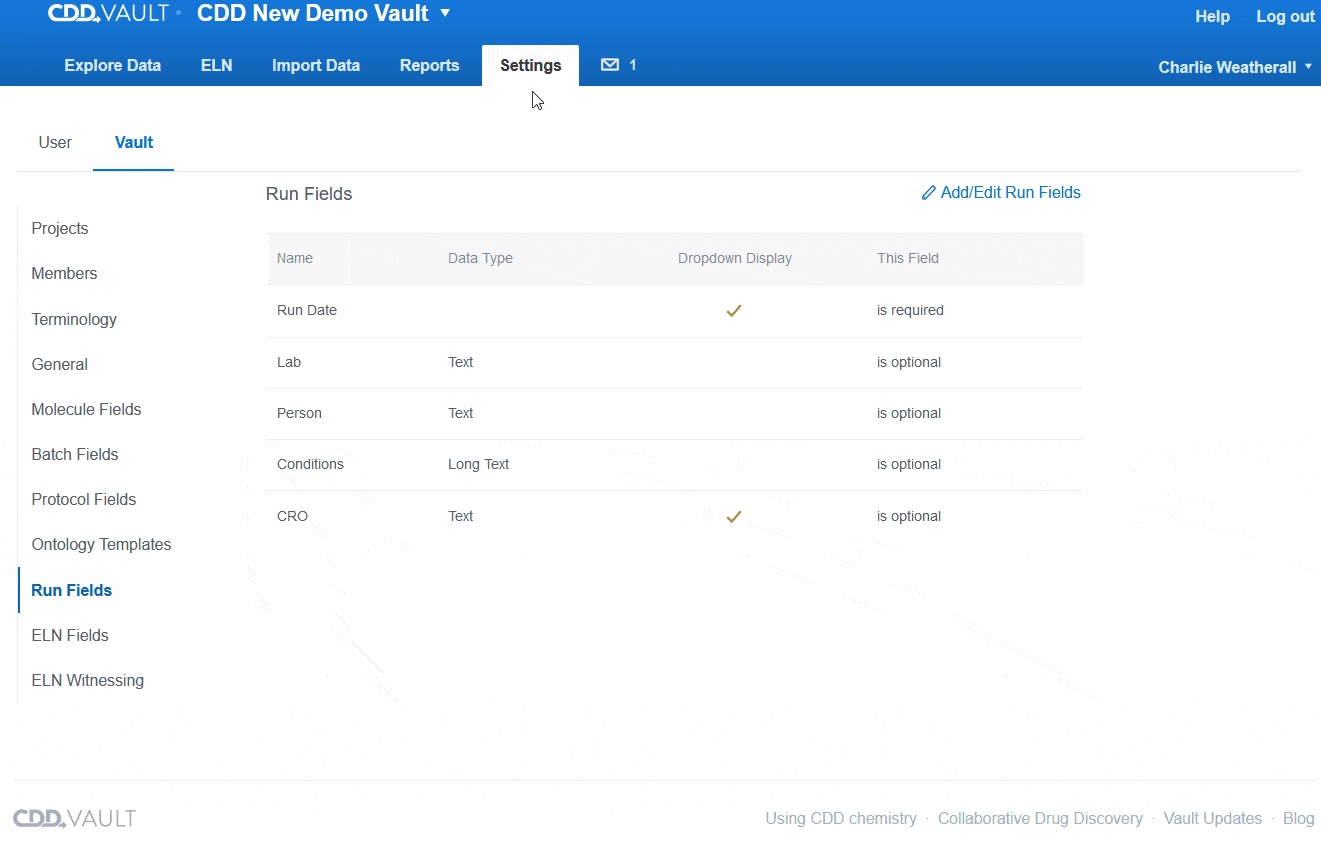Open ELN Fields settings
This screenshot has height=850, width=1321.
[x=70, y=635]
